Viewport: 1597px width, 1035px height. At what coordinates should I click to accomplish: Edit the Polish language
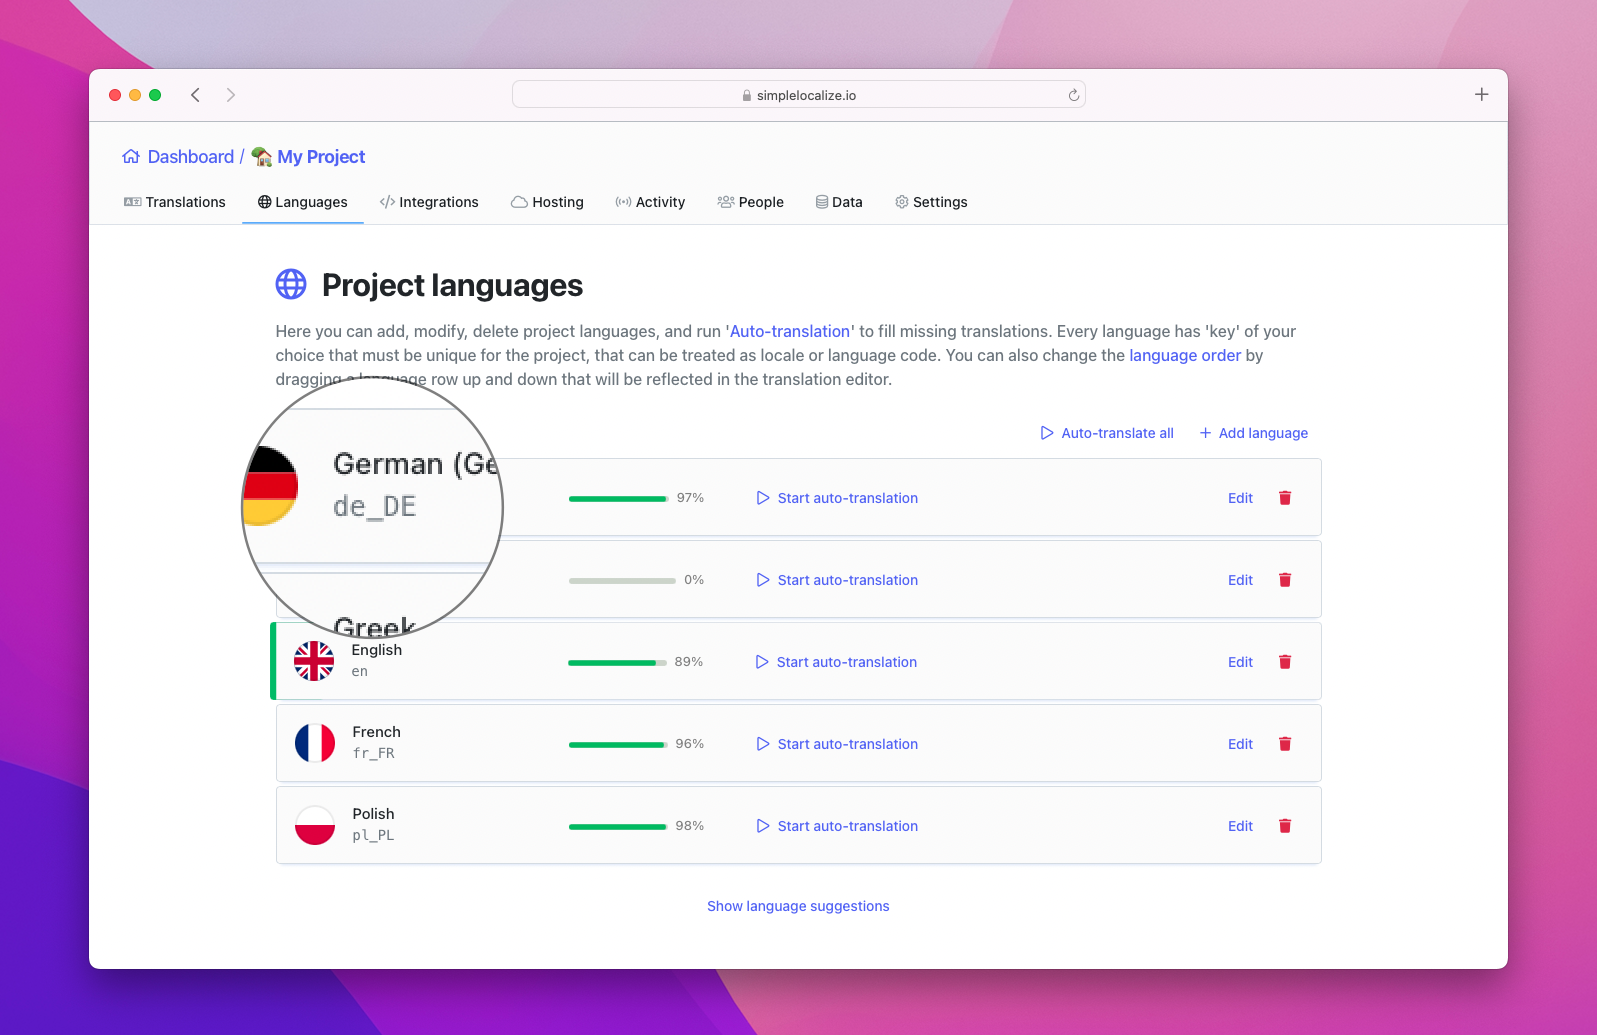pyautogui.click(x=1240, y=826)
